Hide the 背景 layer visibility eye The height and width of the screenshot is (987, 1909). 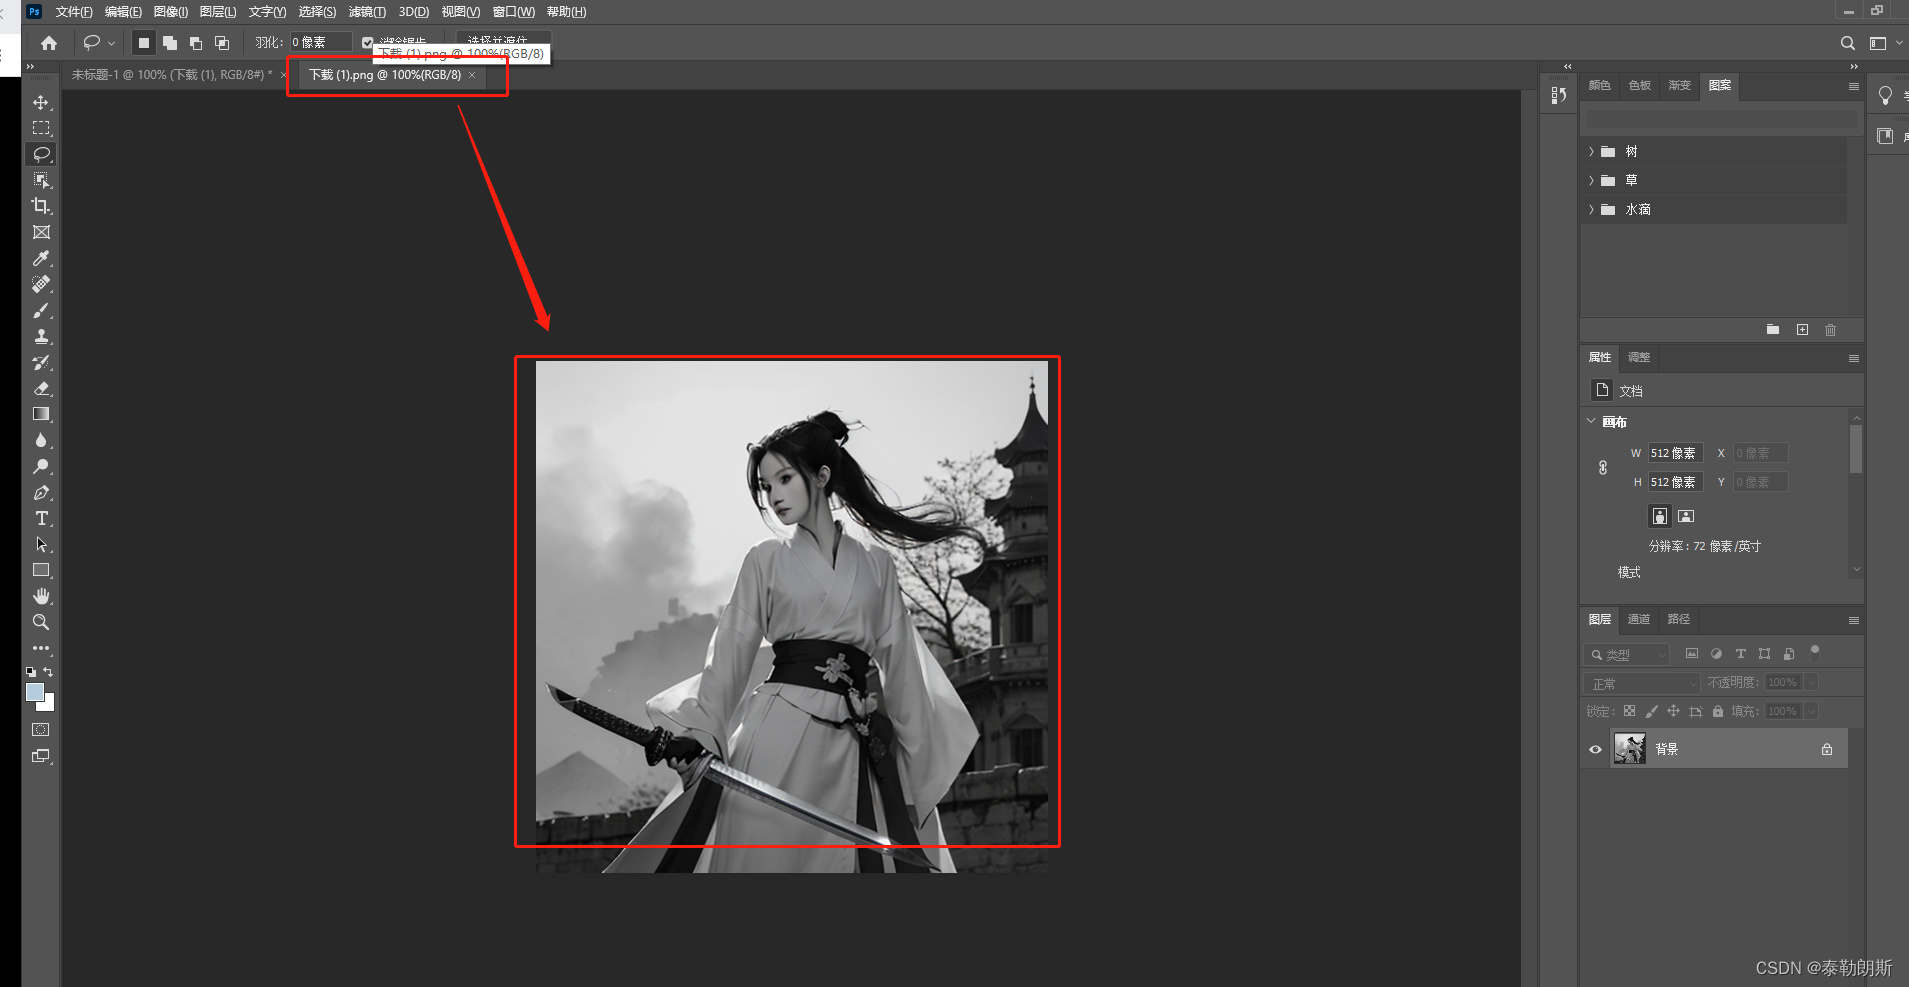pyautogui.click(x=1595, y=749)
